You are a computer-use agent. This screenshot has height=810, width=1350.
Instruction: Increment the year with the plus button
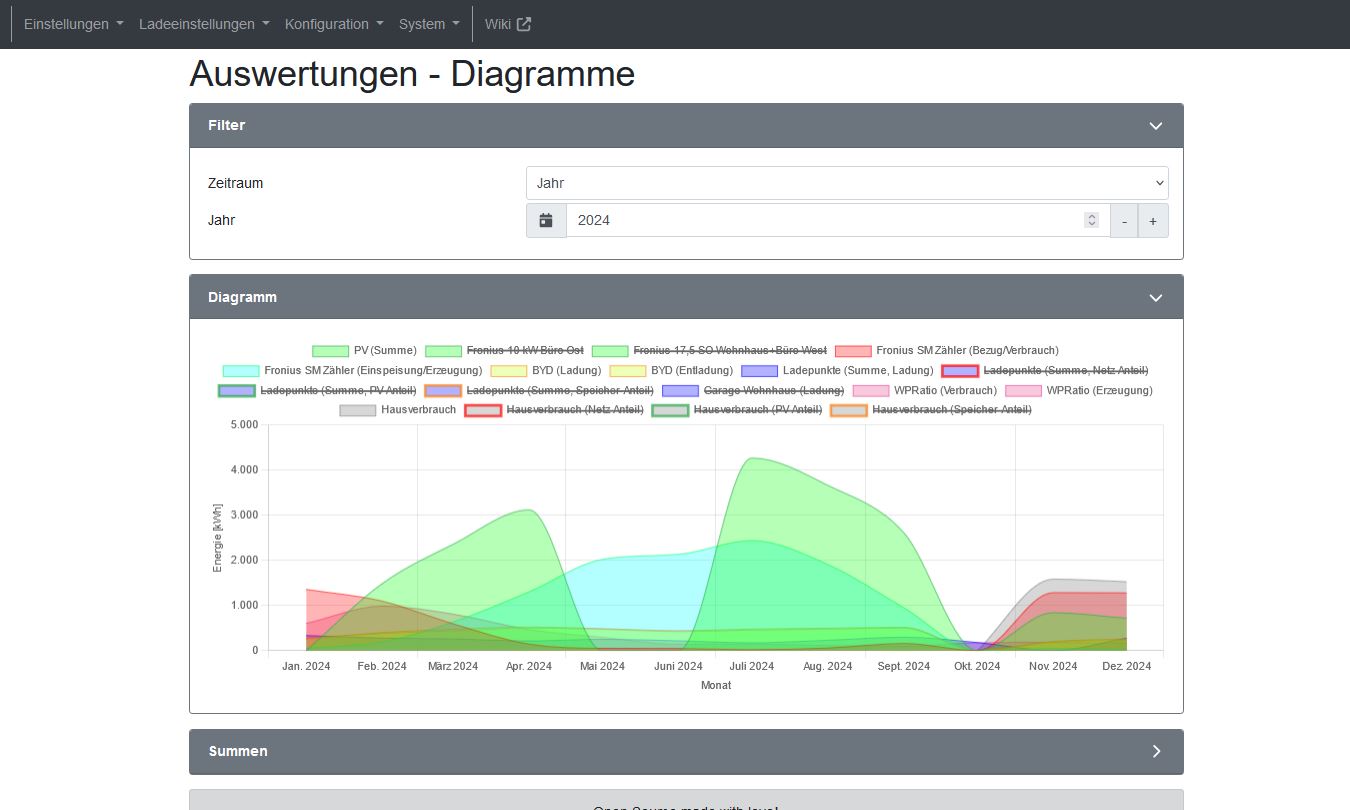(1154, 220)
